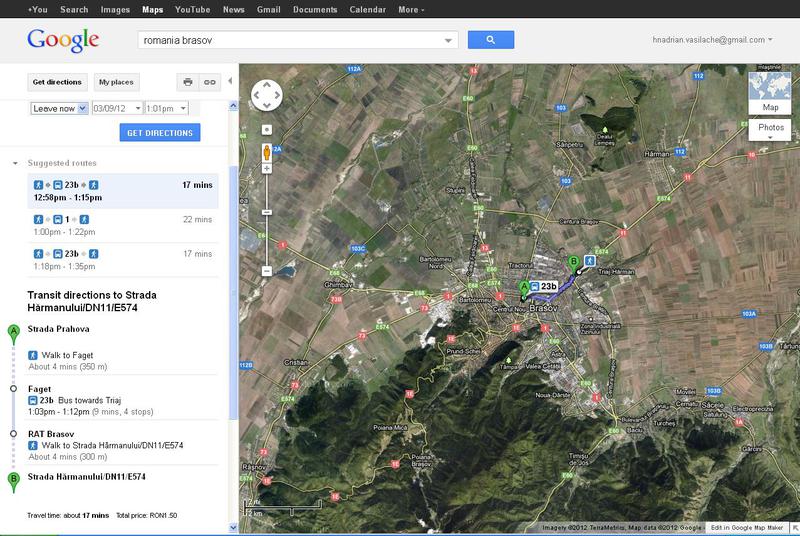Select the 23b route at 12:58pm
The height and width of the screenshot is (536, 800).
click(123, 191)
